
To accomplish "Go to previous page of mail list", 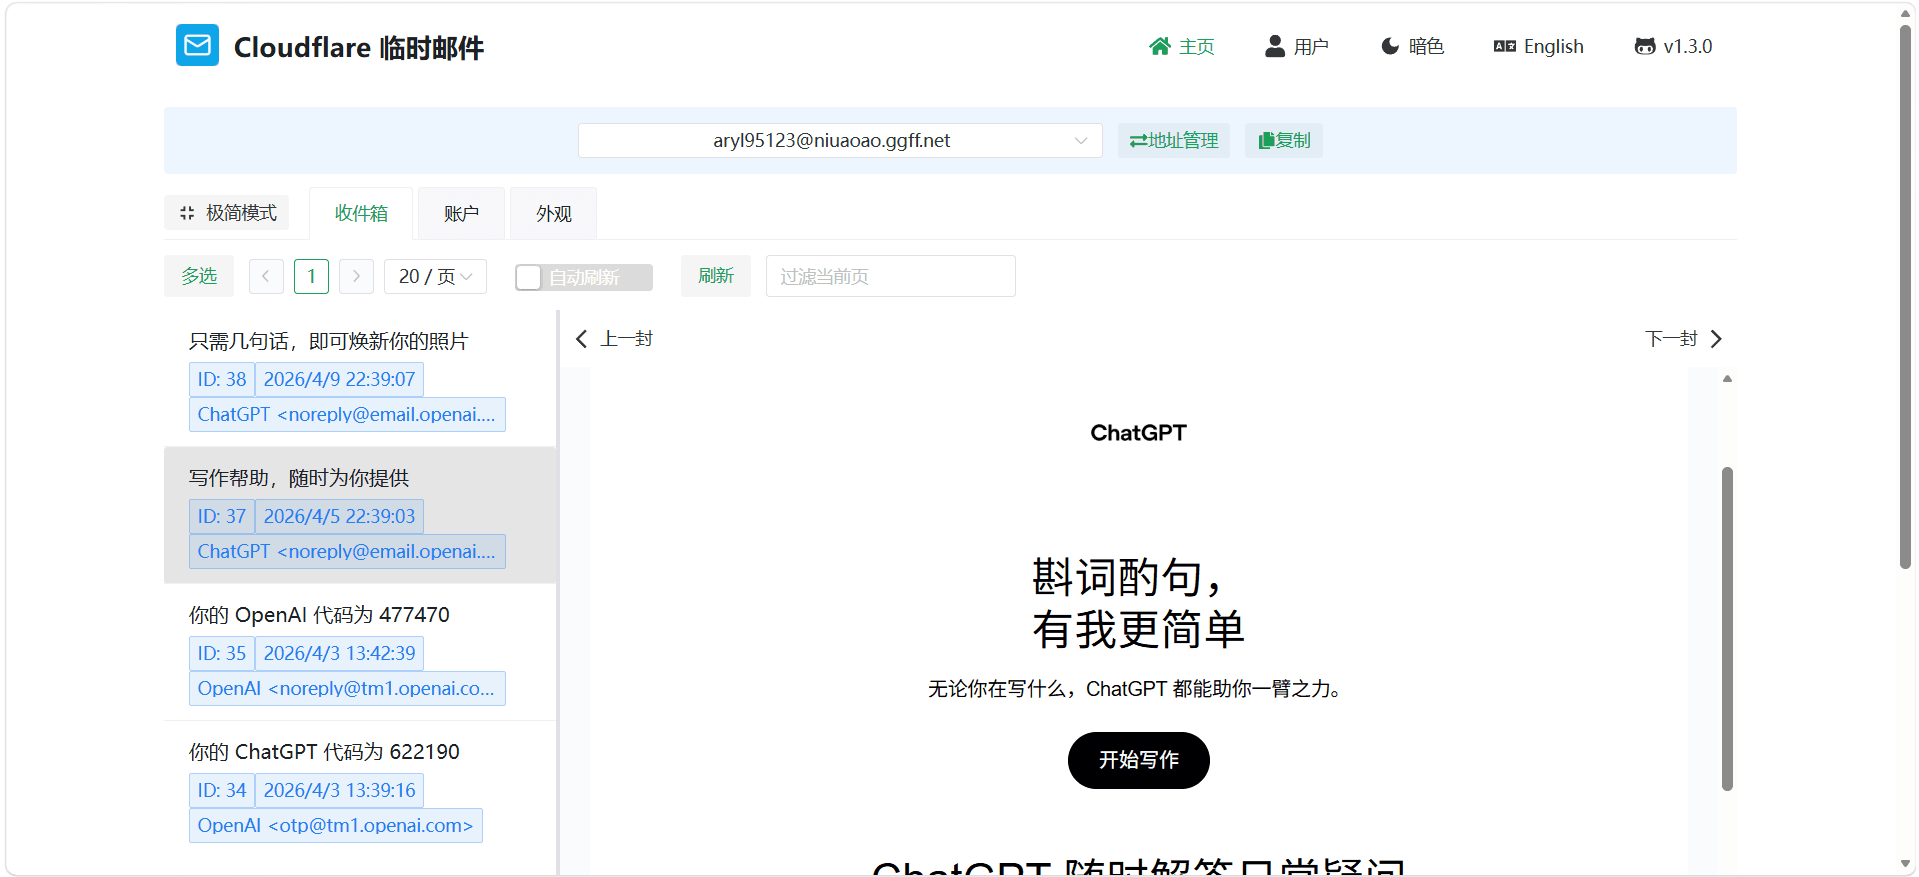I will [266, 276].
